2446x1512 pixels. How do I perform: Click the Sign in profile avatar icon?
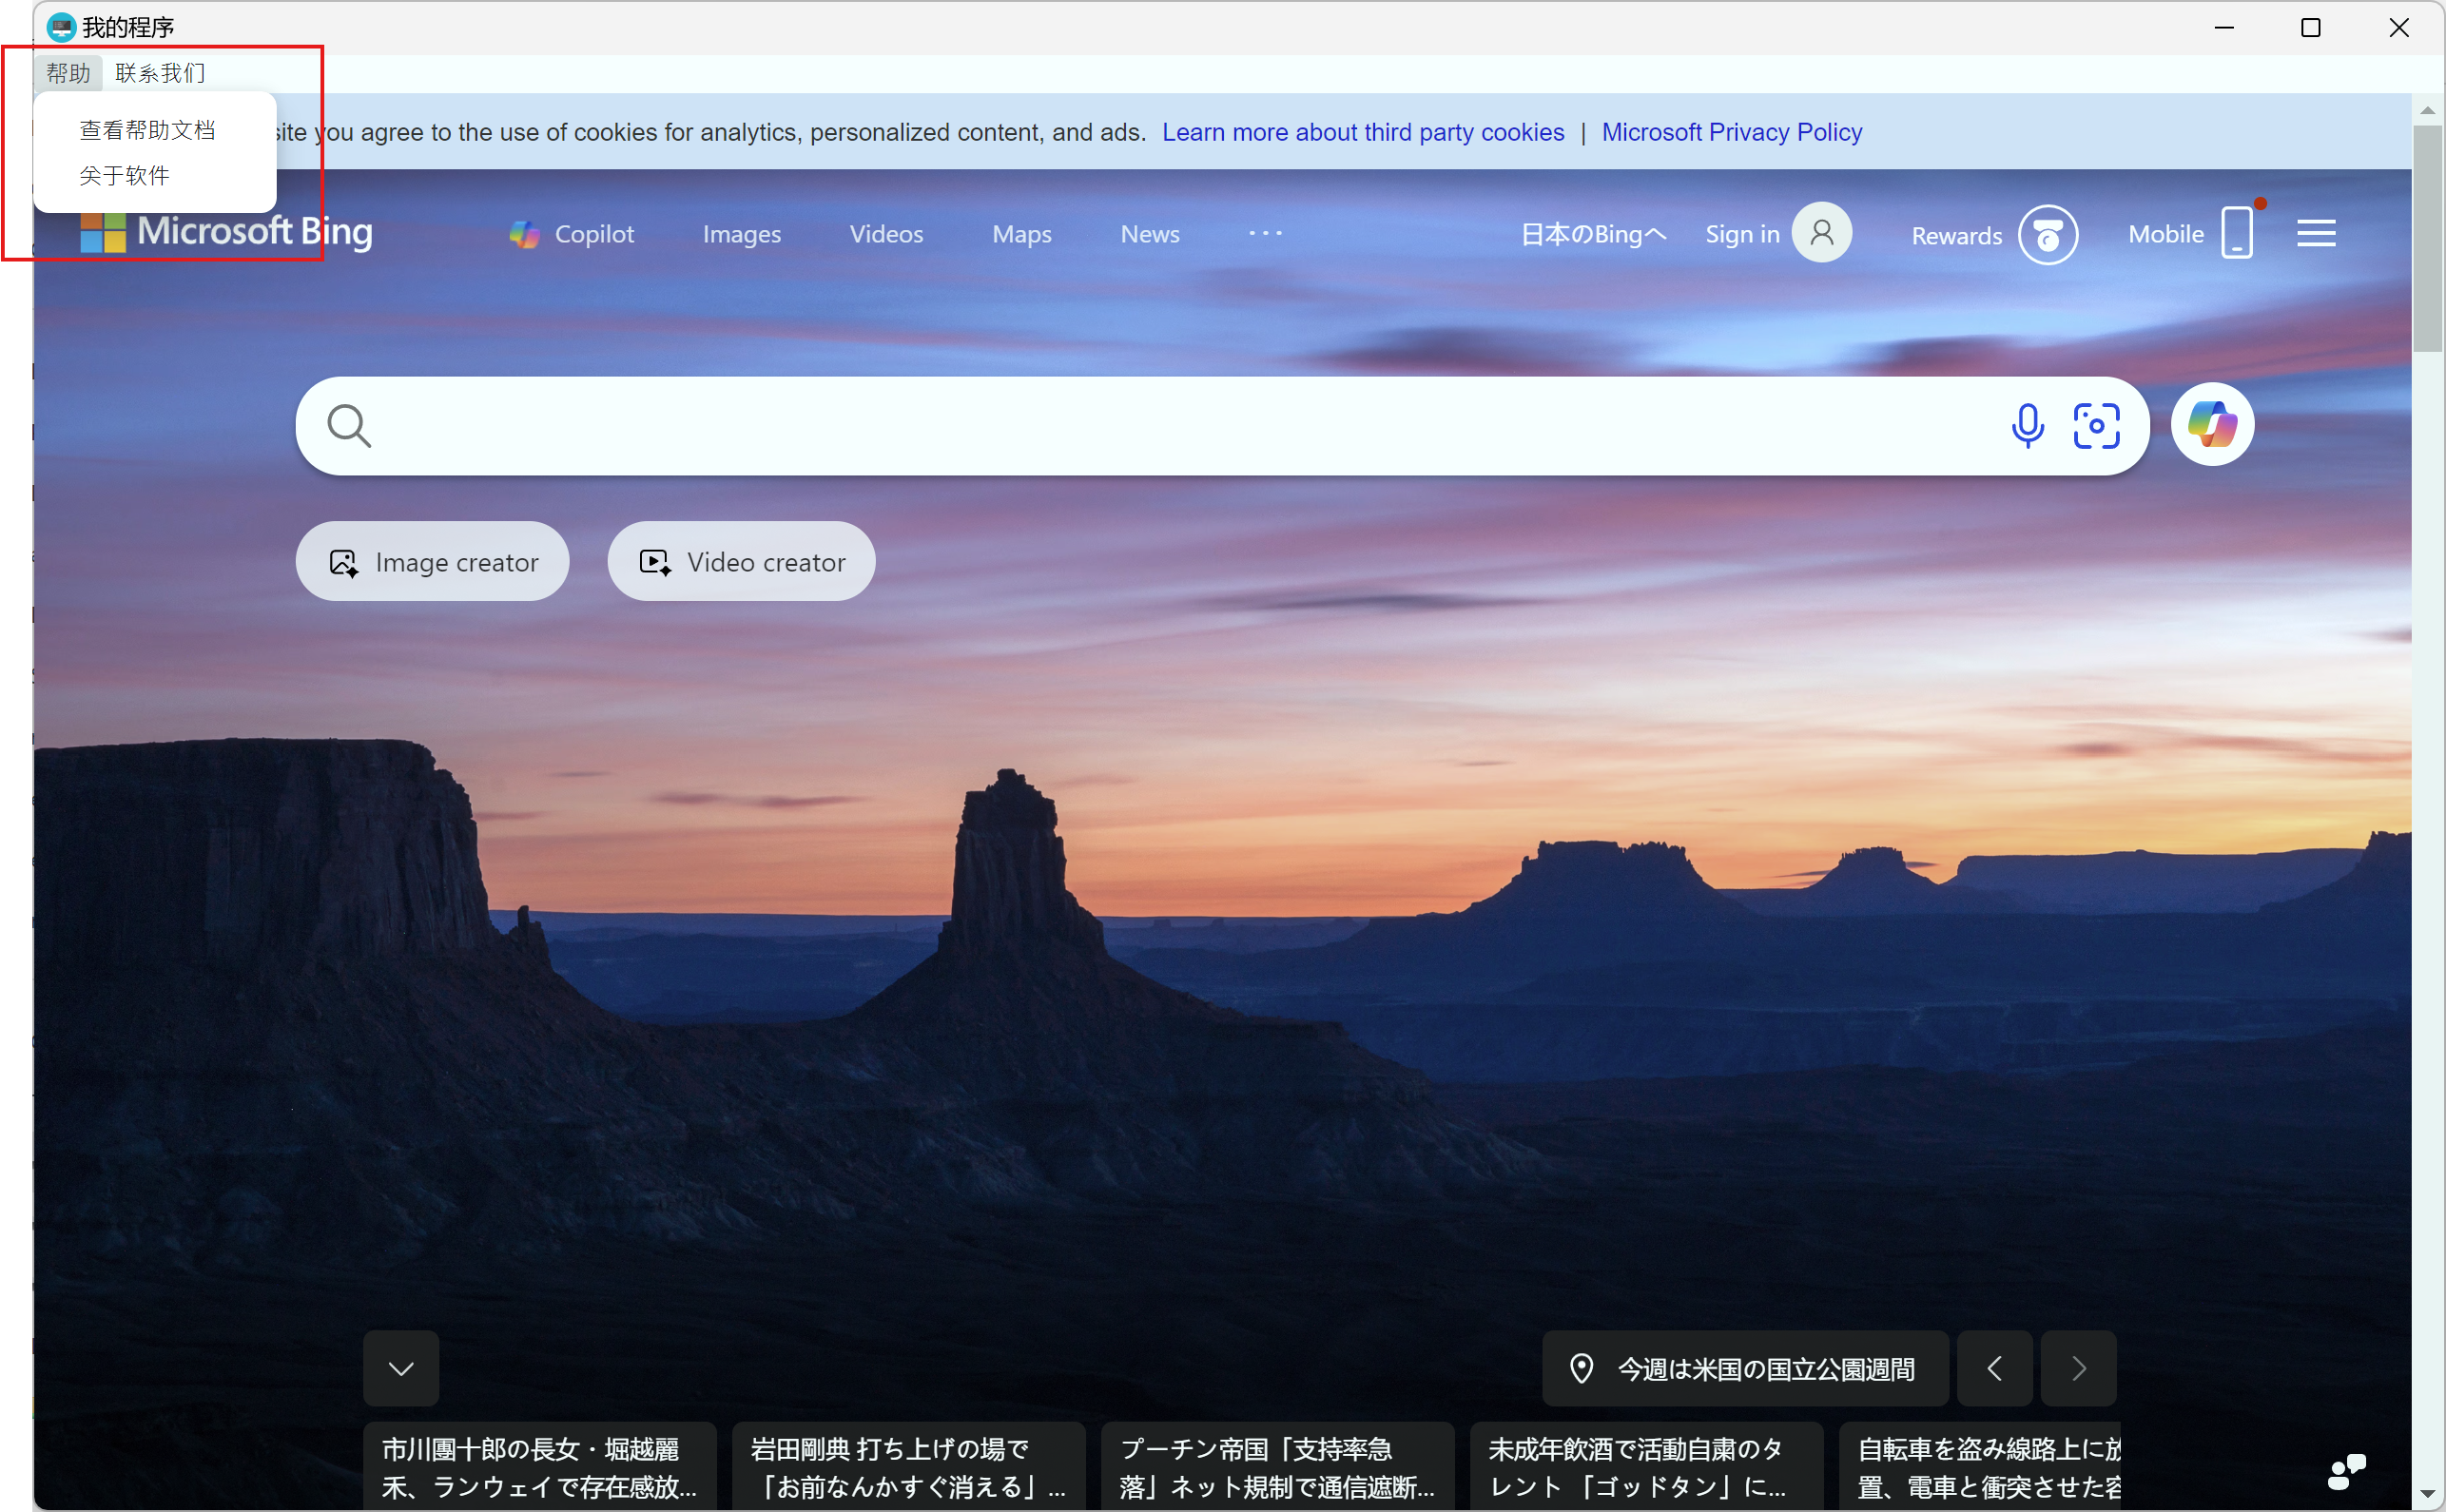pyautogui.click(x=1821, y=233)
